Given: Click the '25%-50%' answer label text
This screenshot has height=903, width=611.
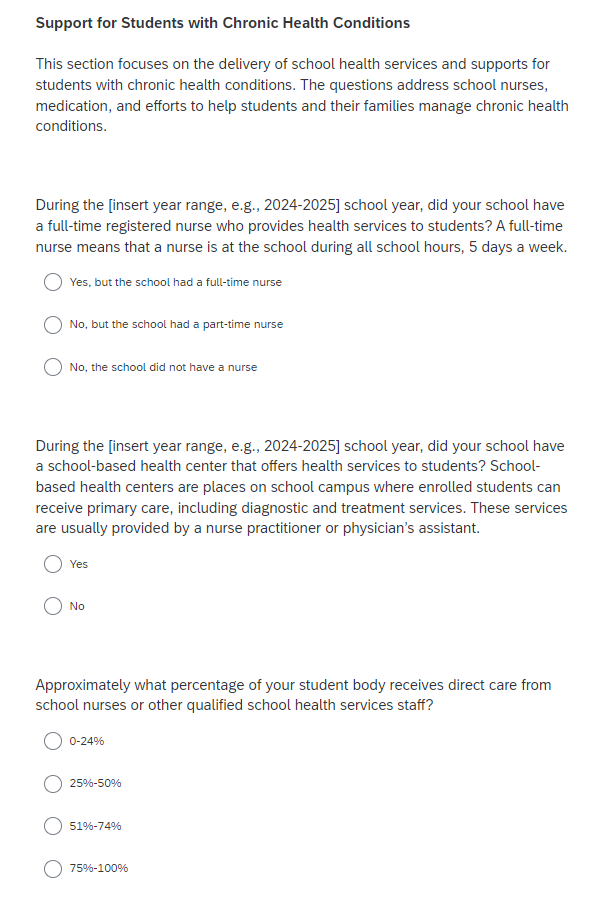Looking at the screenshot, I should 96,783.
